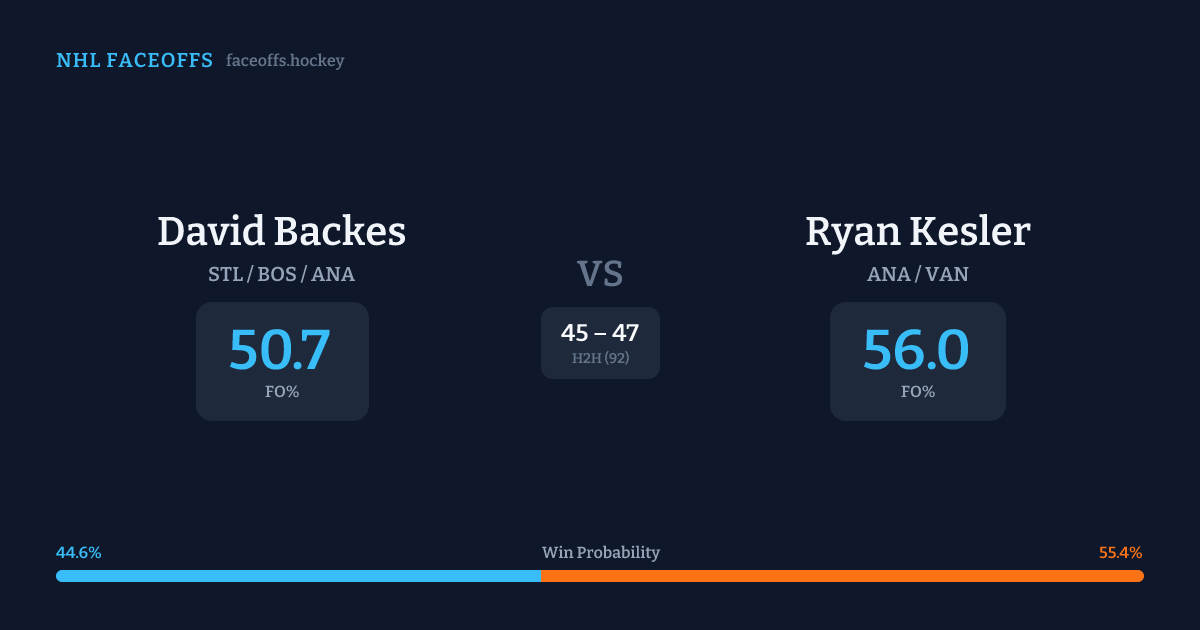This screenshot has width=1200, height=630.
Task: Click the orange segment of probability bar
Action: point(842,576)
